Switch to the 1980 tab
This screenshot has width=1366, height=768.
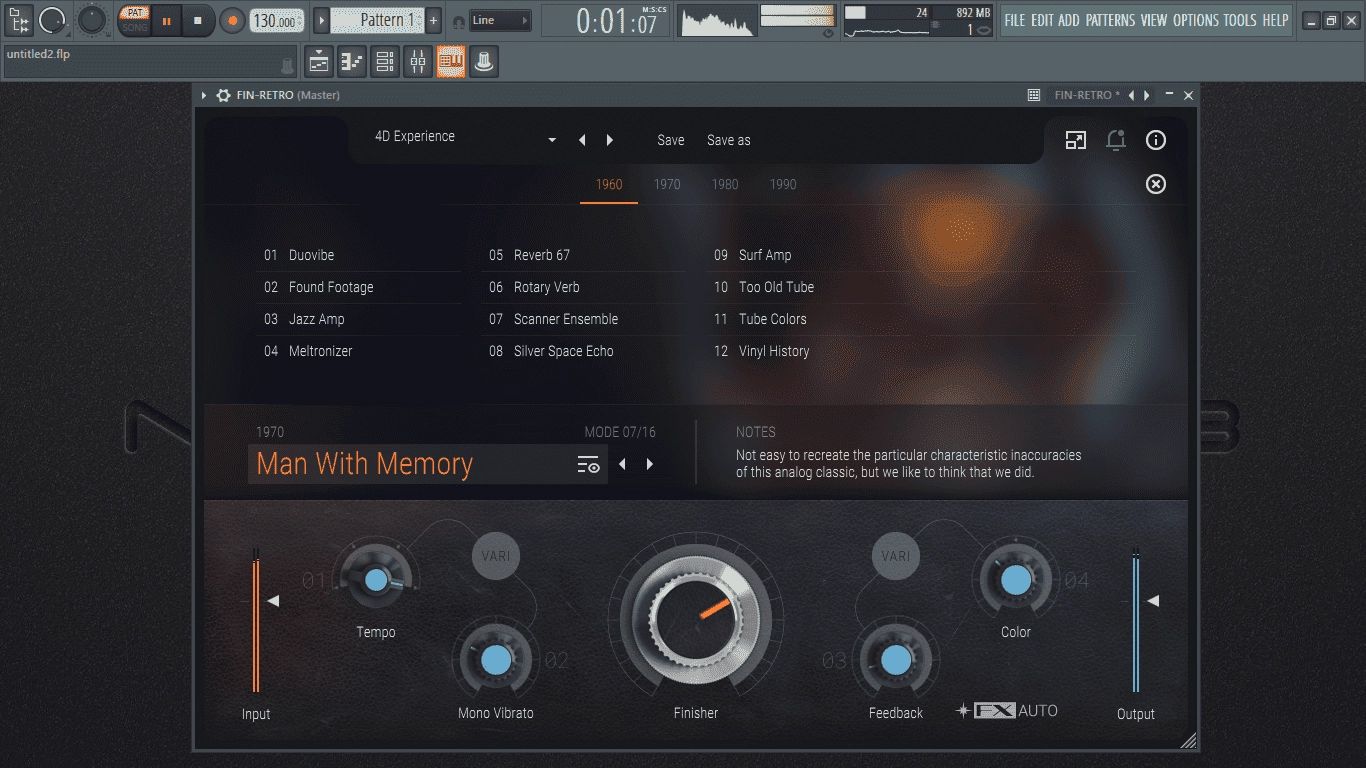[725, 184]
